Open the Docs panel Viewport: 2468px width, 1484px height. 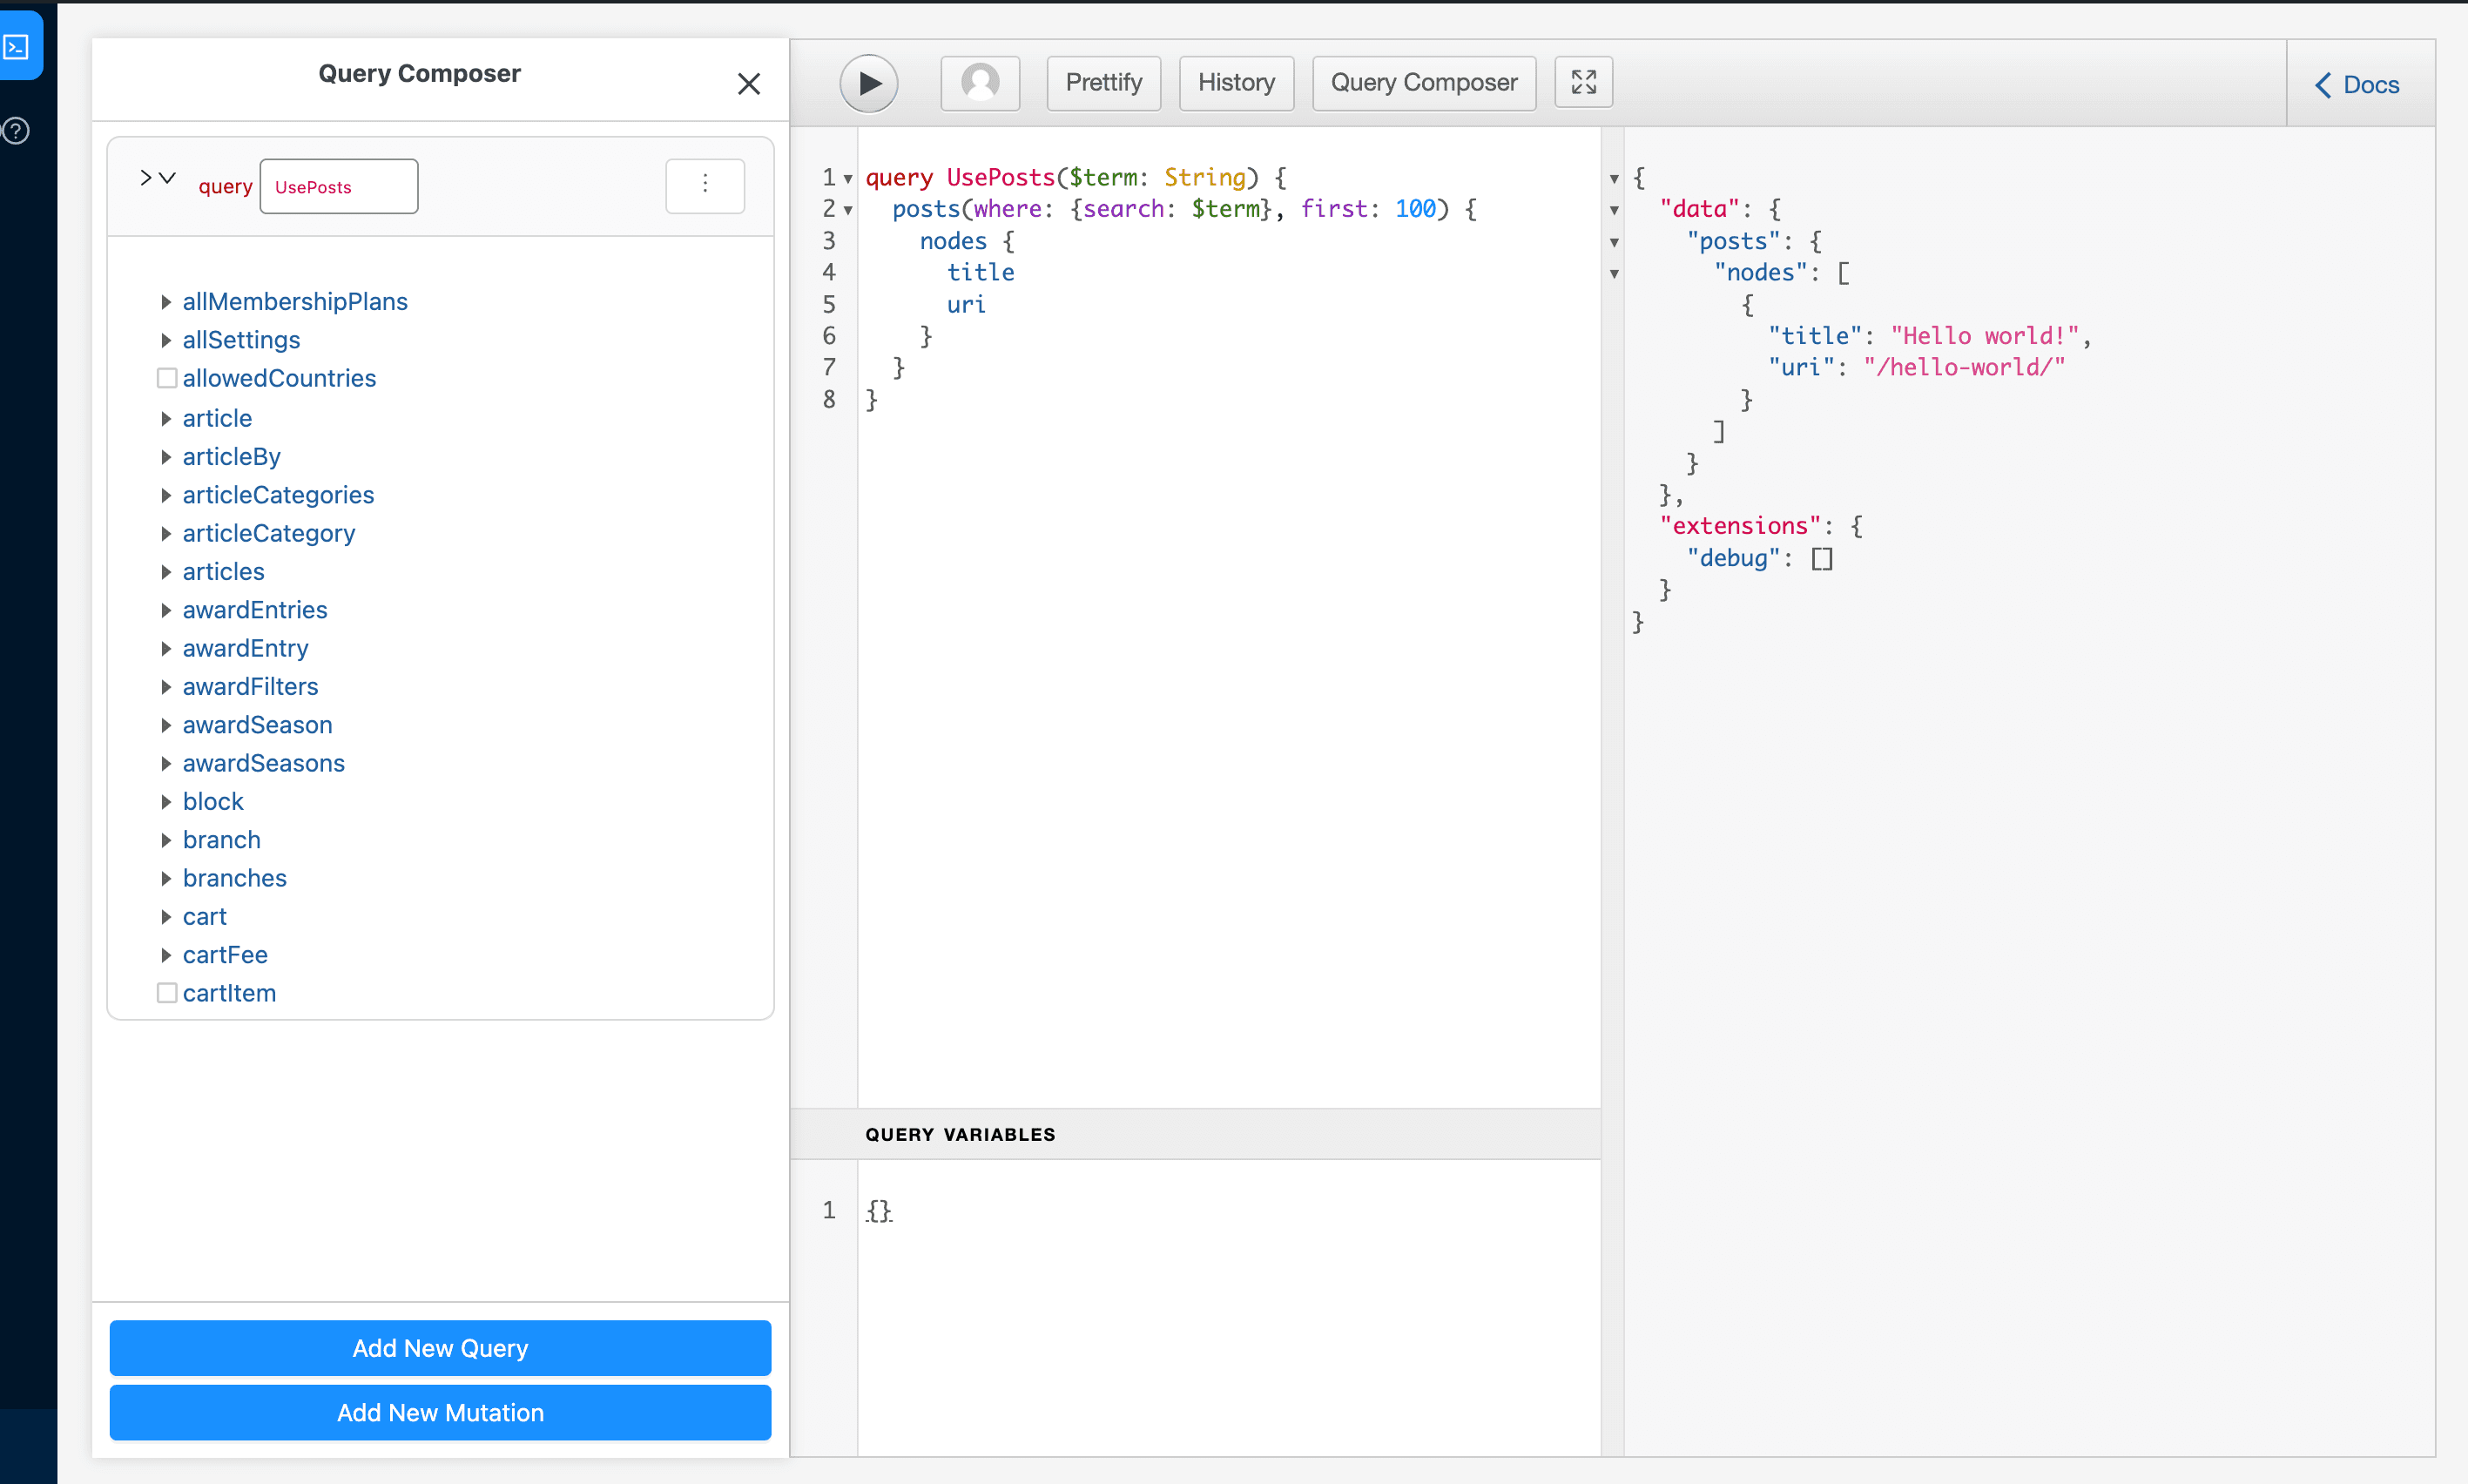pos(2358,84)
